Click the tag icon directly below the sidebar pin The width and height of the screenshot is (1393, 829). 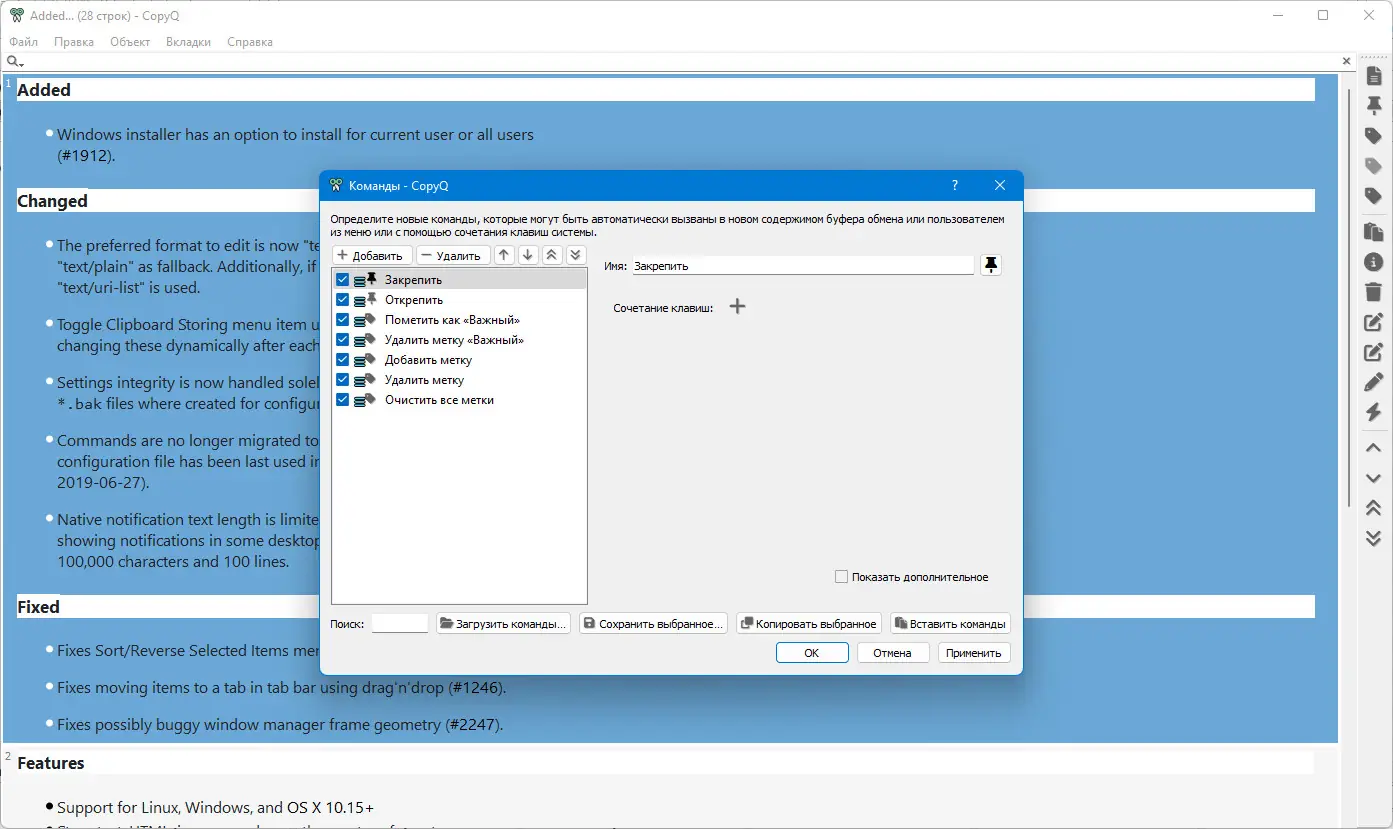click(1373, 136)
